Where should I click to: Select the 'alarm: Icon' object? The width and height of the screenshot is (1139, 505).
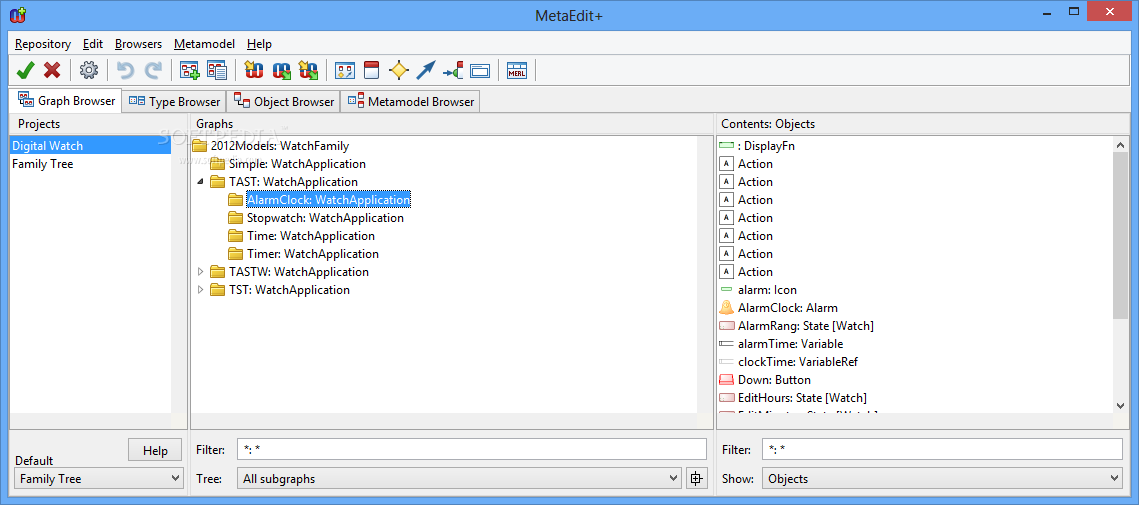[x=767, y=290]
